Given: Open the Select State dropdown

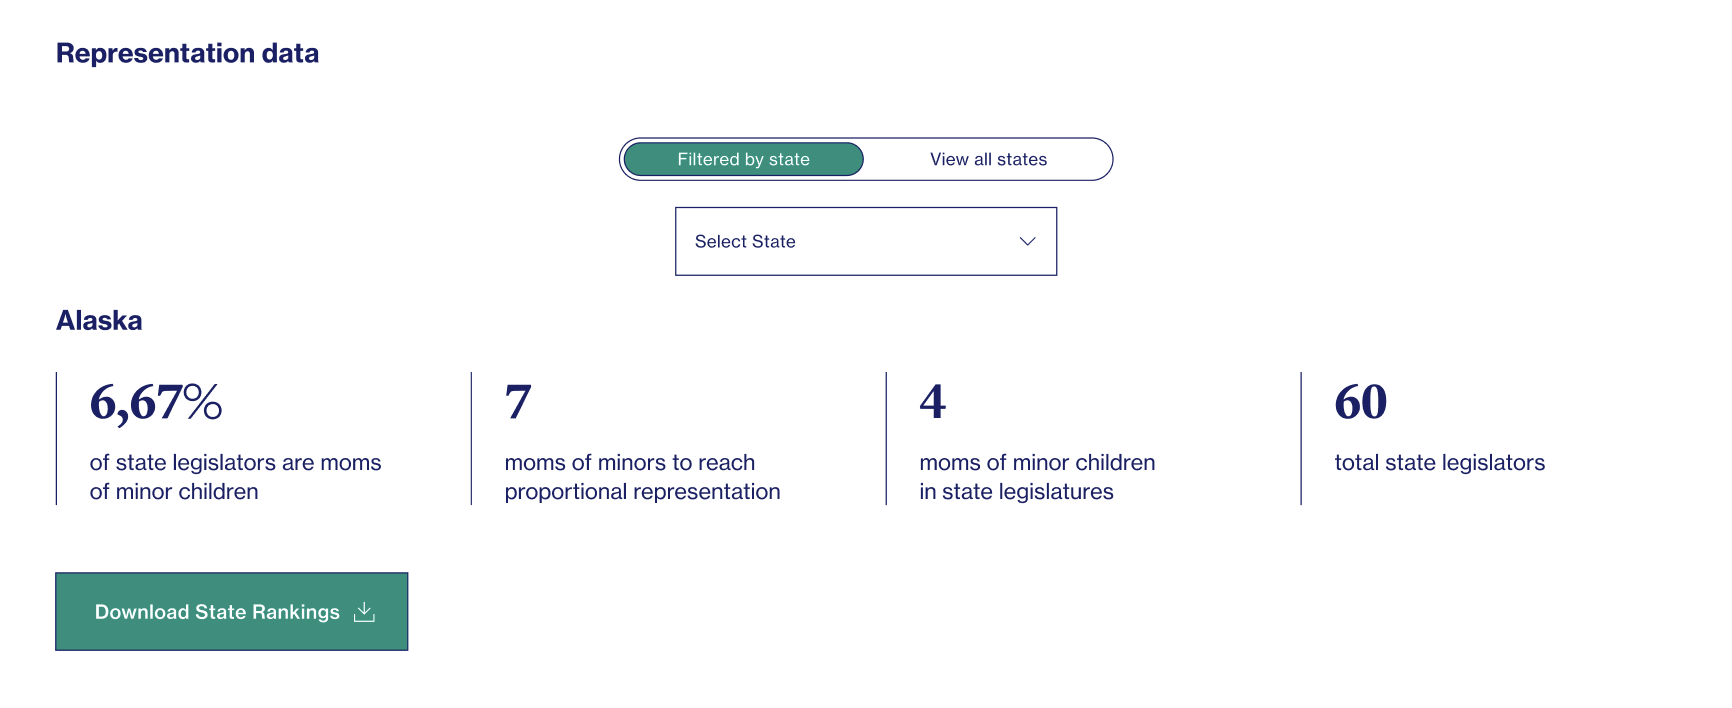Looking at the screenshot, I should 866,241.
